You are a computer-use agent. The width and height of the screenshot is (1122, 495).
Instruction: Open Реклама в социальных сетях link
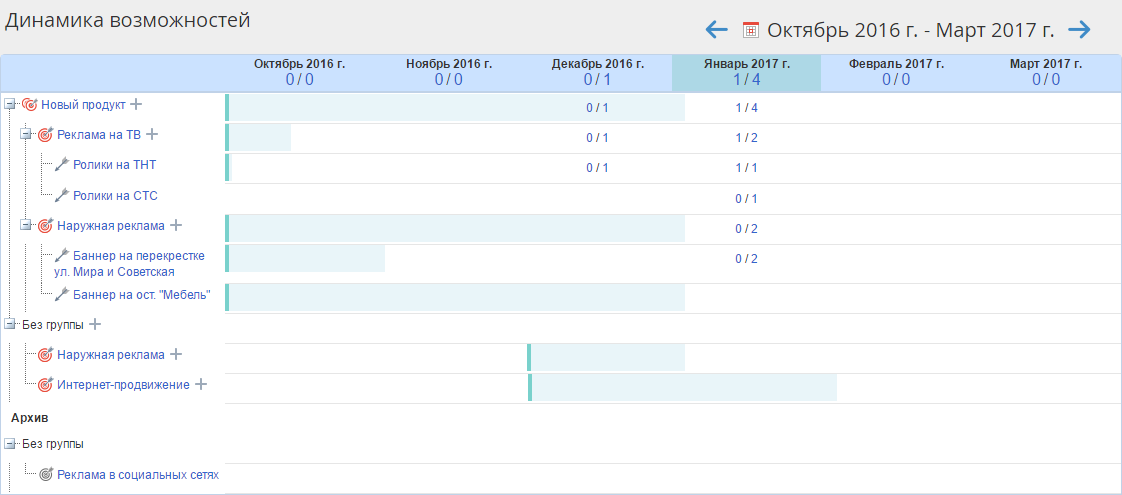point(137,474)
